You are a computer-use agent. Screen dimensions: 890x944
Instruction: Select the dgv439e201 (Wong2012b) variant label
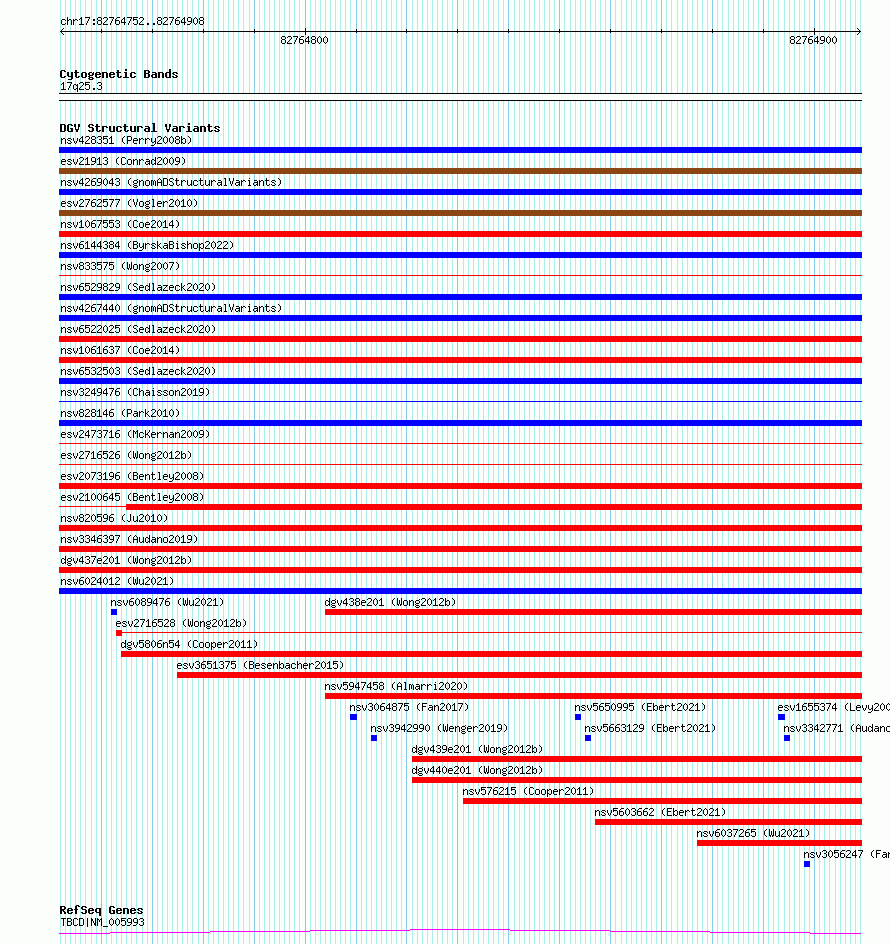pyautogui.click(x=477, y=750)
